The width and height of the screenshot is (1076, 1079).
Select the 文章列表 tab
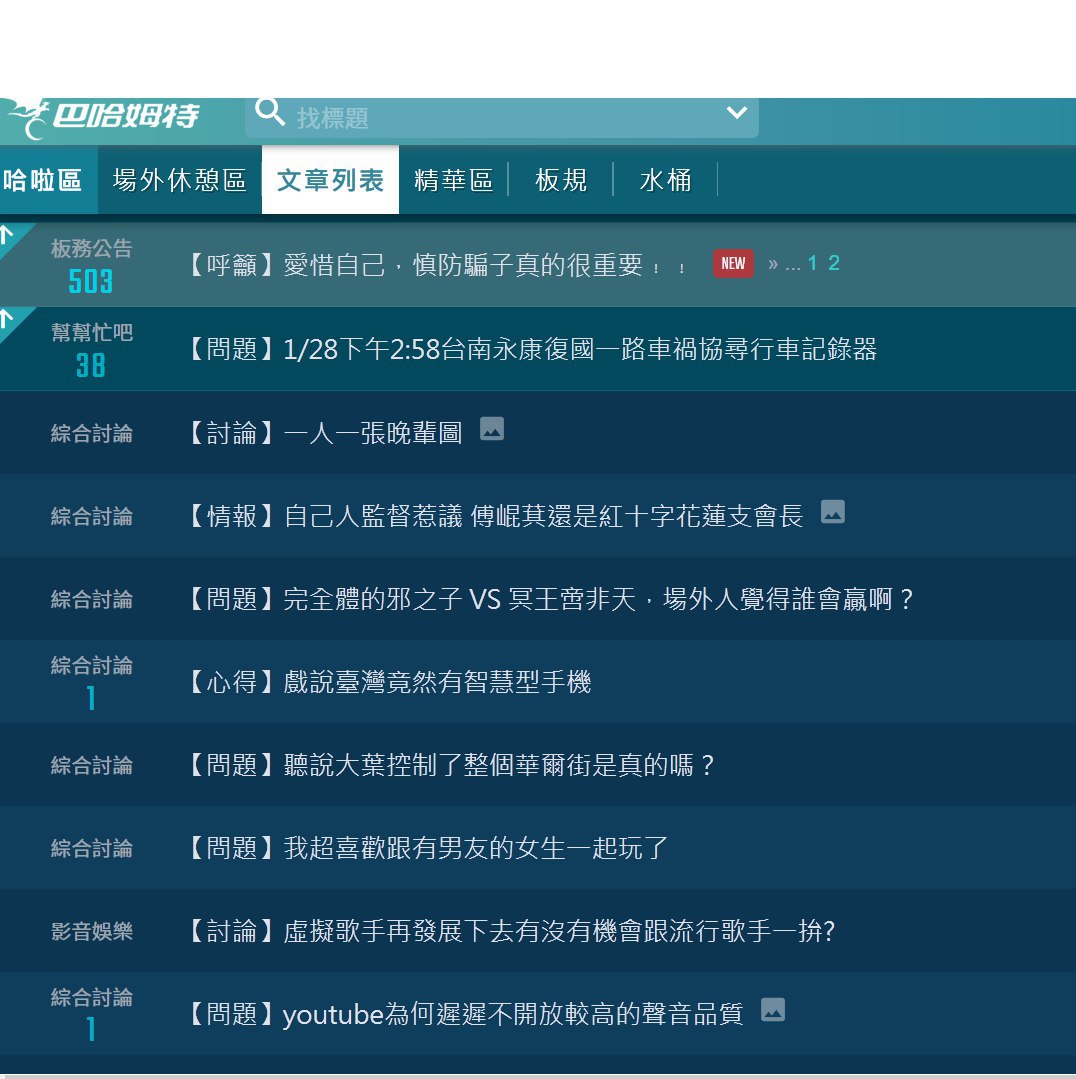click(x=330, y=180)
